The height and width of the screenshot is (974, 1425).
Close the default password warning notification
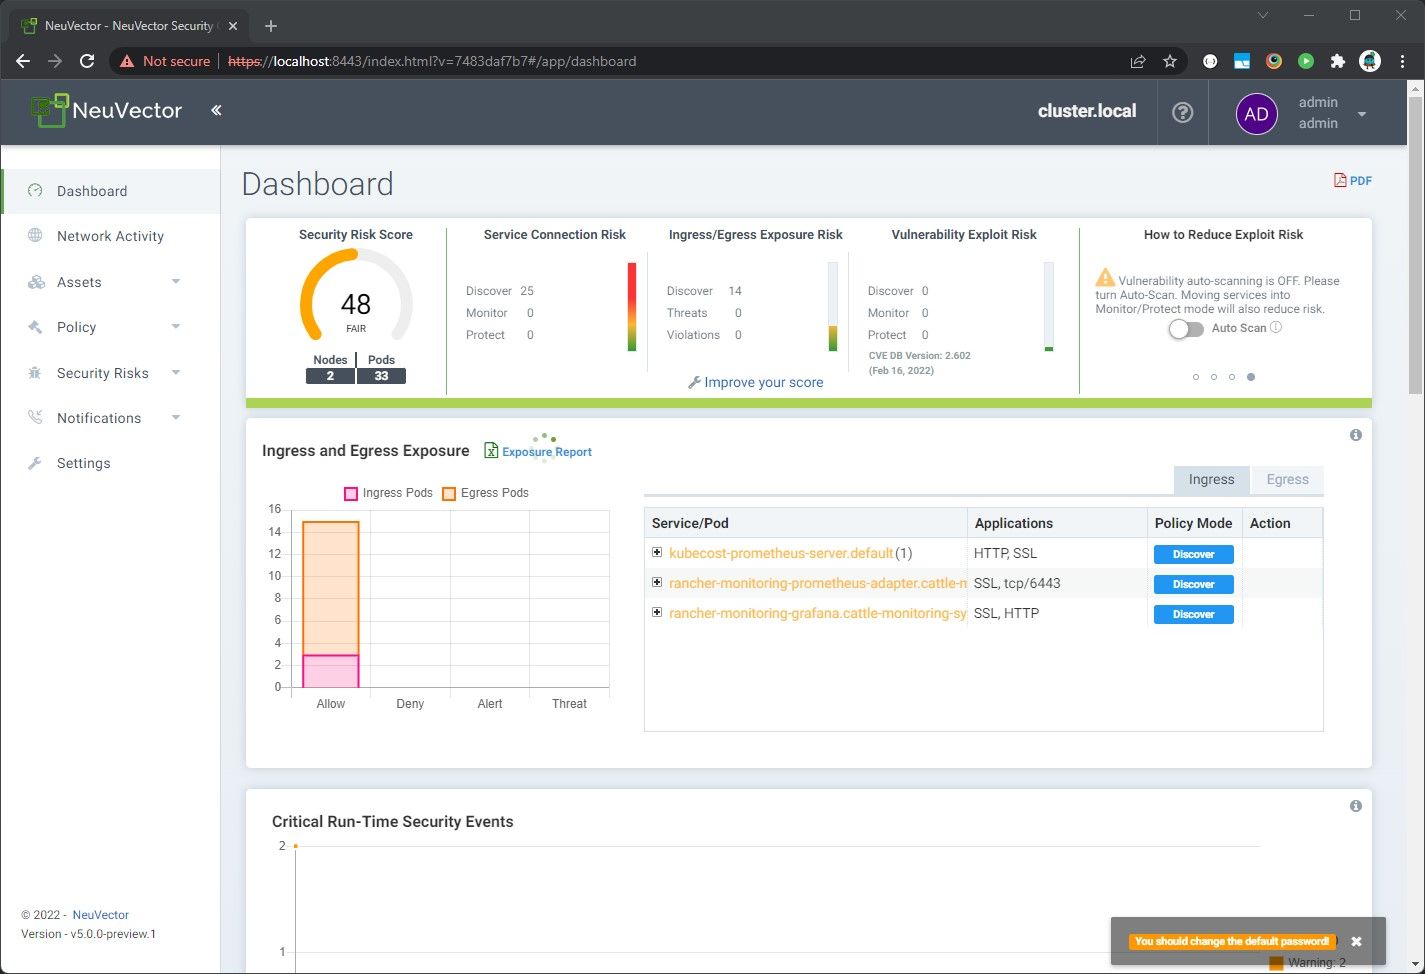tap(1356, 941)
